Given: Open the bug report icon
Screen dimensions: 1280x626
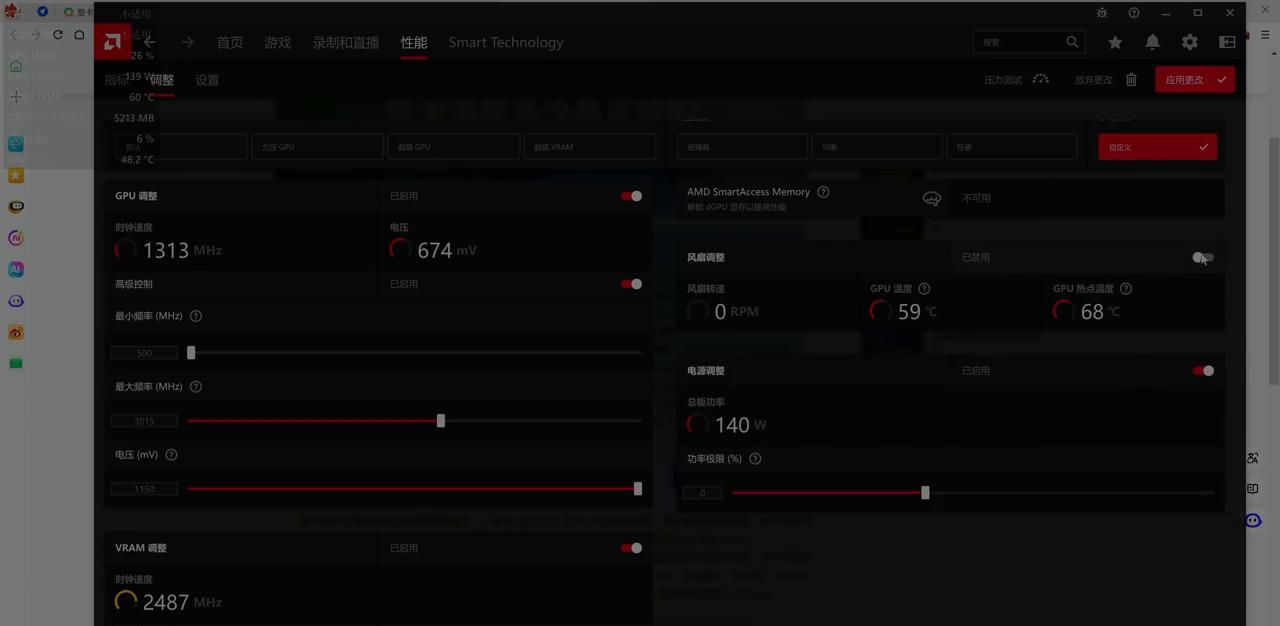Looking at the screenshot, I should [x=1102, y=13].
